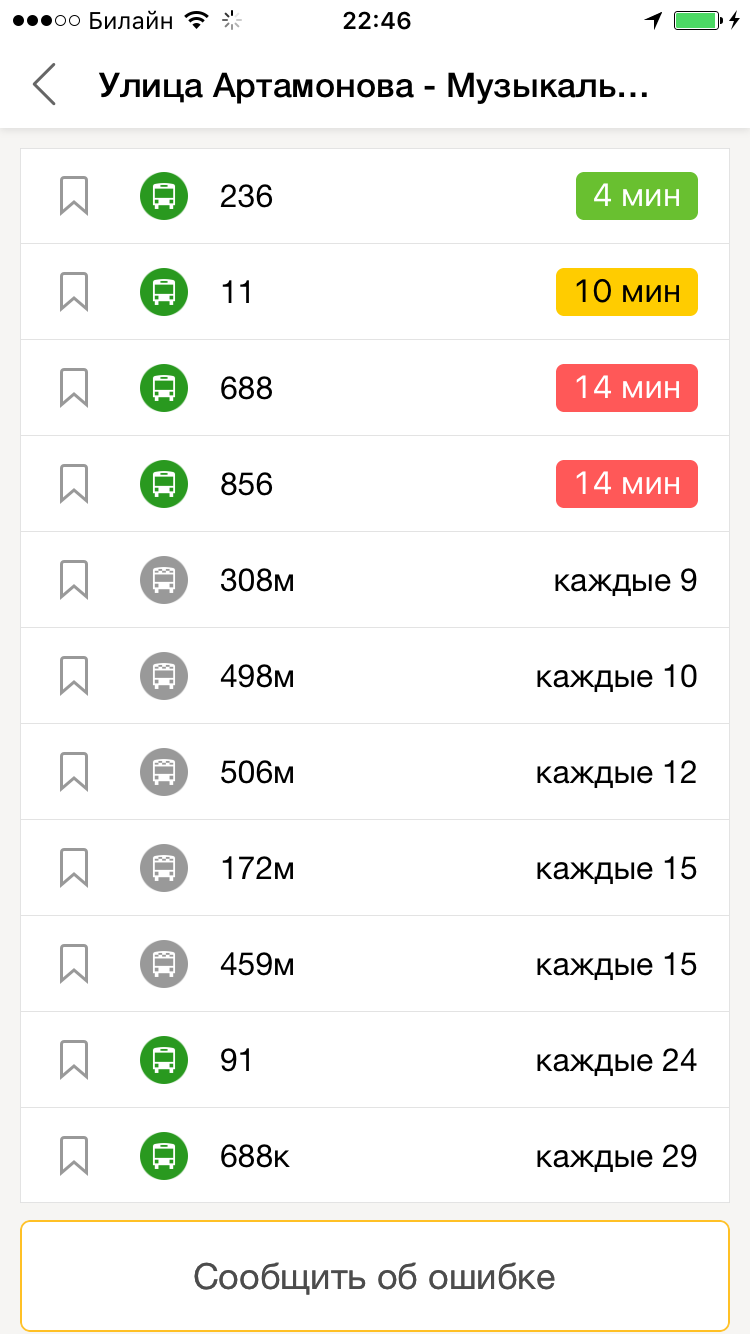The width and height of the screenshot is (750, 1334).
Task: Tap the green bus icon for route 688к
Action: tap(164, 1156)
